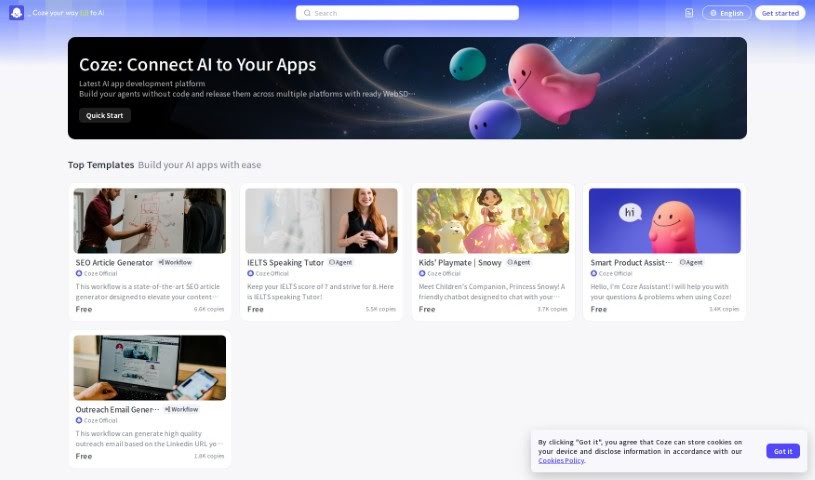Click 'Latest AI app development platform' text

click(x=142, y=83)
